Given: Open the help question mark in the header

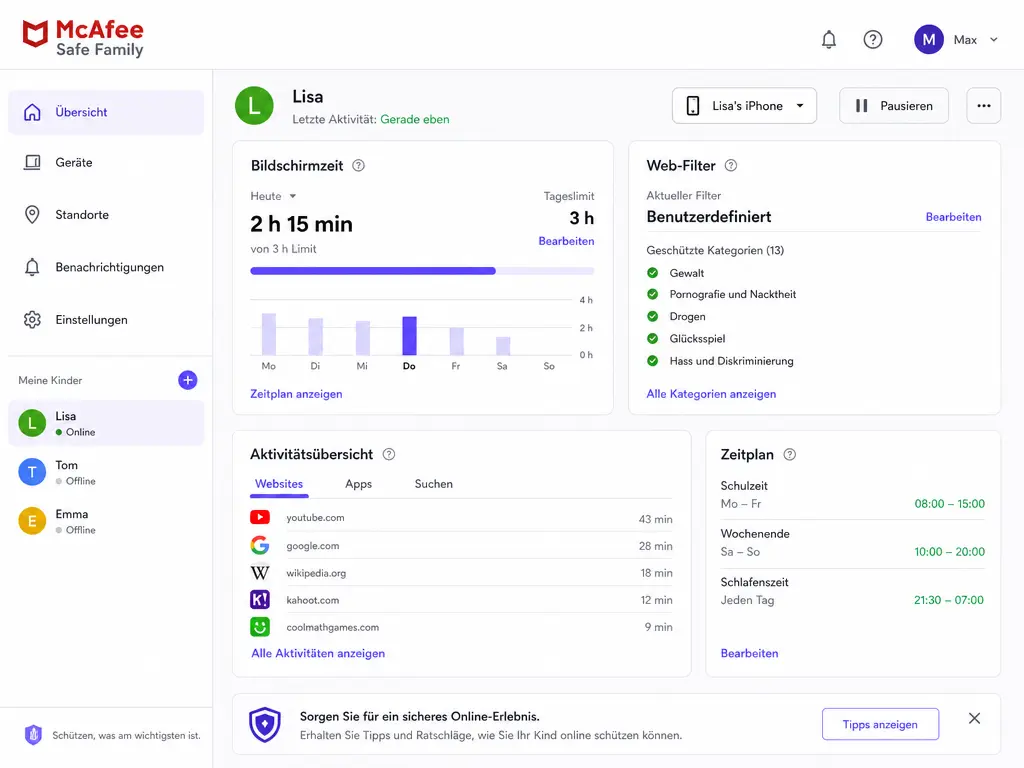Looking at the screenshot, I should (872, 40).
